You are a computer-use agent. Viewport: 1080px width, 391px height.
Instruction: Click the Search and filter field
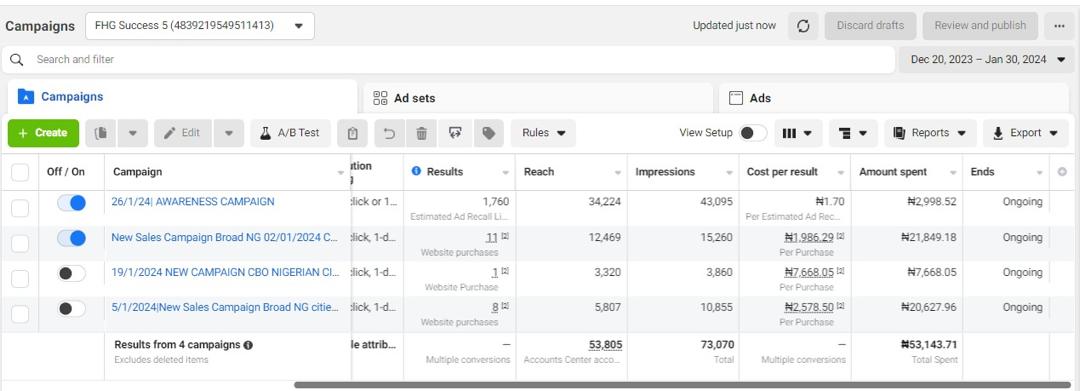(449, 59)
